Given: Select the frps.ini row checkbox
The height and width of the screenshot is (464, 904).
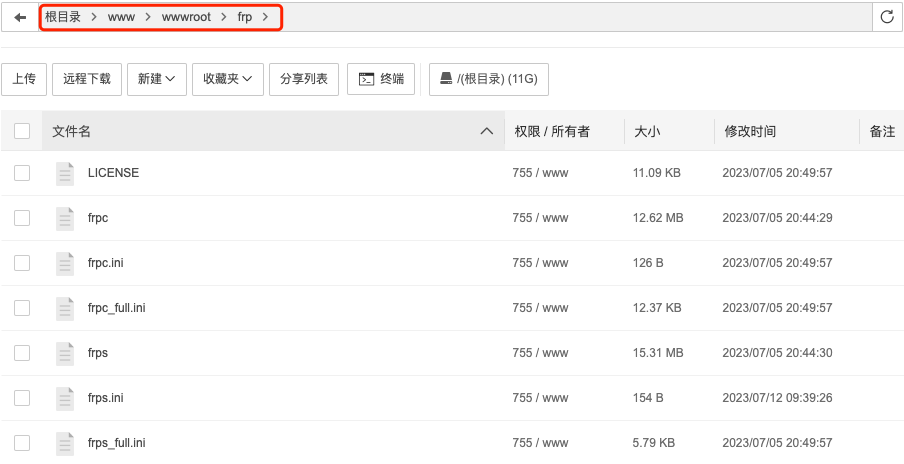Looking at the screenshot, I should pyautogui.click(x=22, y=398).
